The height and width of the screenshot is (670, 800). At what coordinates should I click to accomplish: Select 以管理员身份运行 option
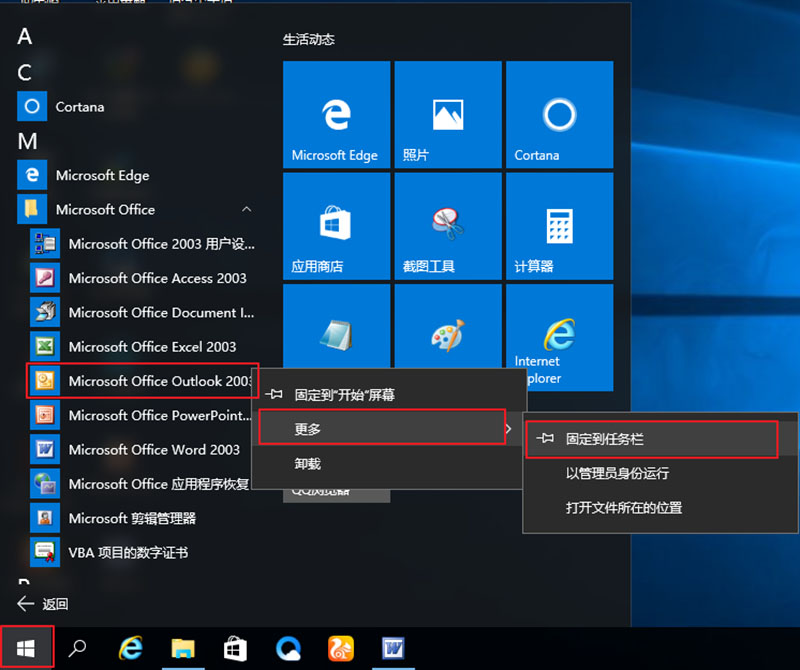click(x=660, y=474)
